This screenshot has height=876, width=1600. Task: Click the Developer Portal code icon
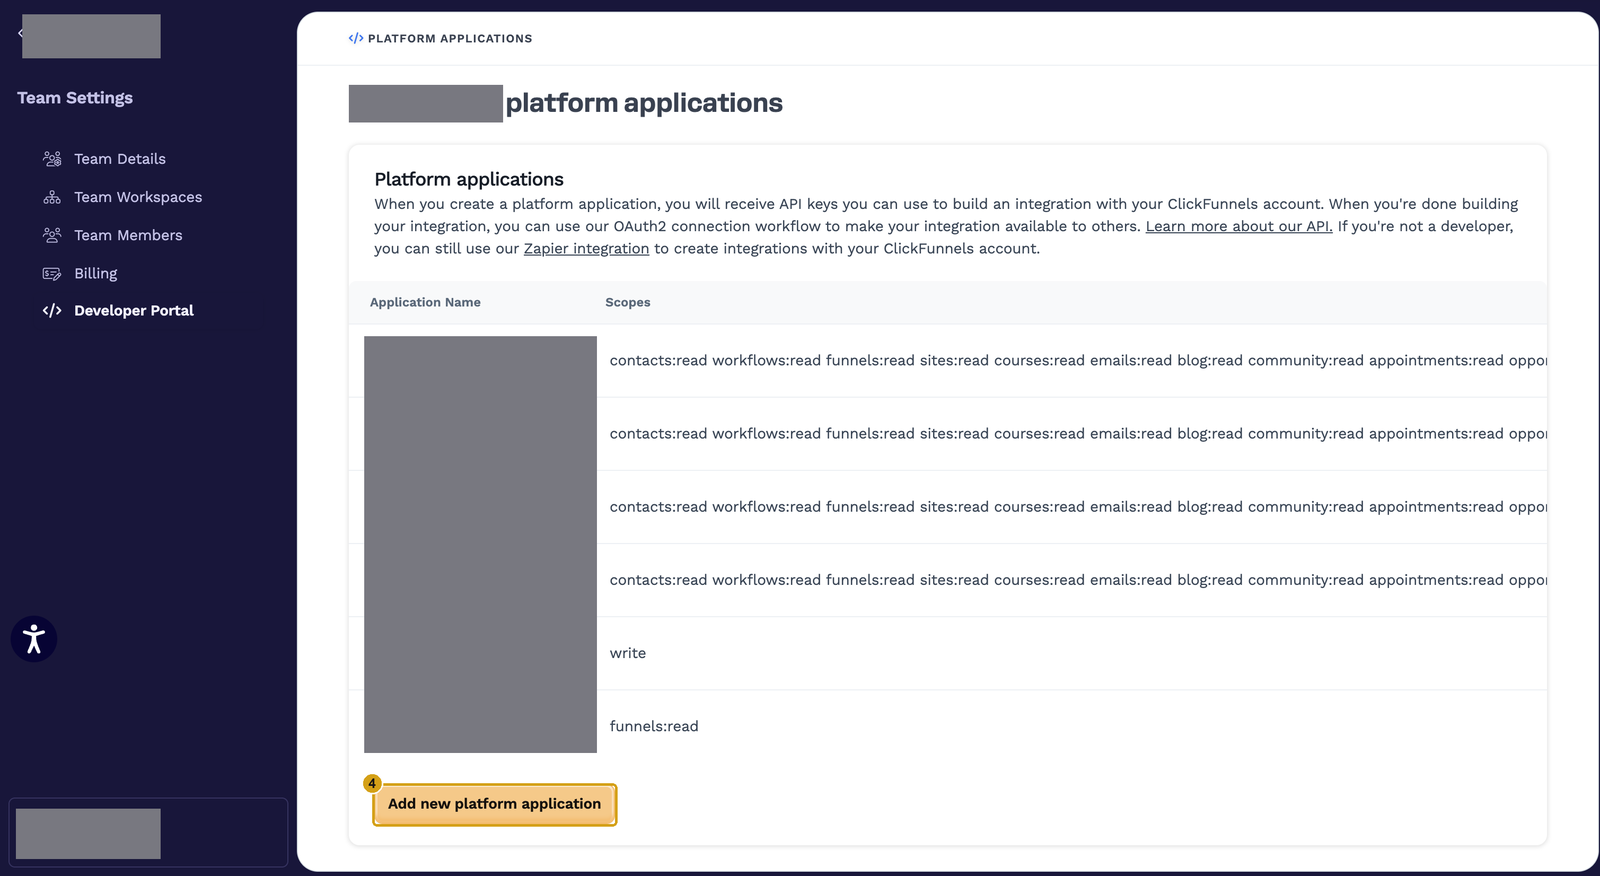pyautogui.click(x=52, y=311)
